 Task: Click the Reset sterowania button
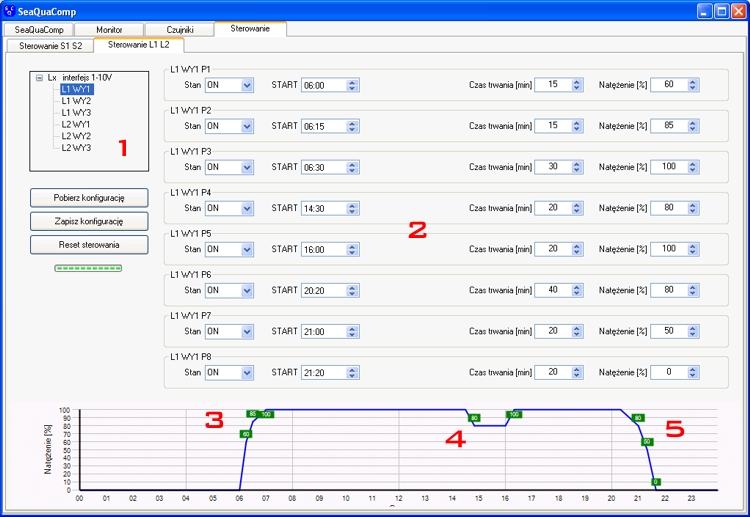89,244
